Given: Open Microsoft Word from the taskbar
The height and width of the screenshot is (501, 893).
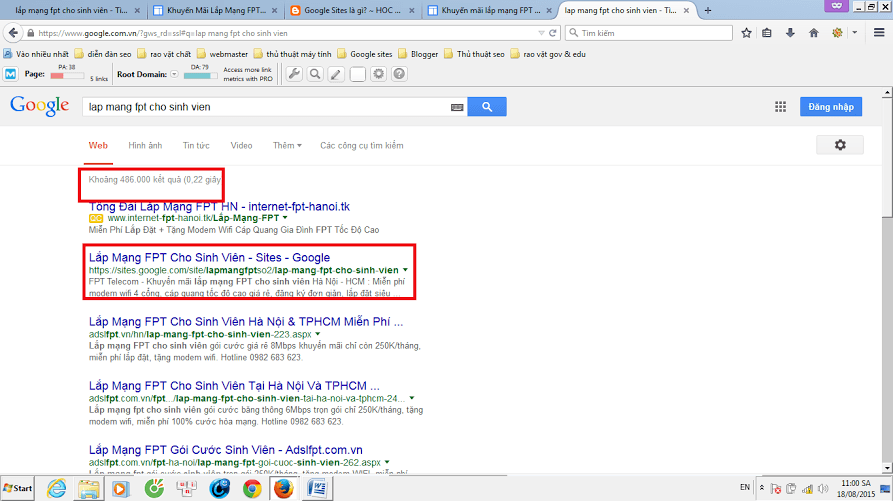Looking at the screenshot, I should pos(317,488).
